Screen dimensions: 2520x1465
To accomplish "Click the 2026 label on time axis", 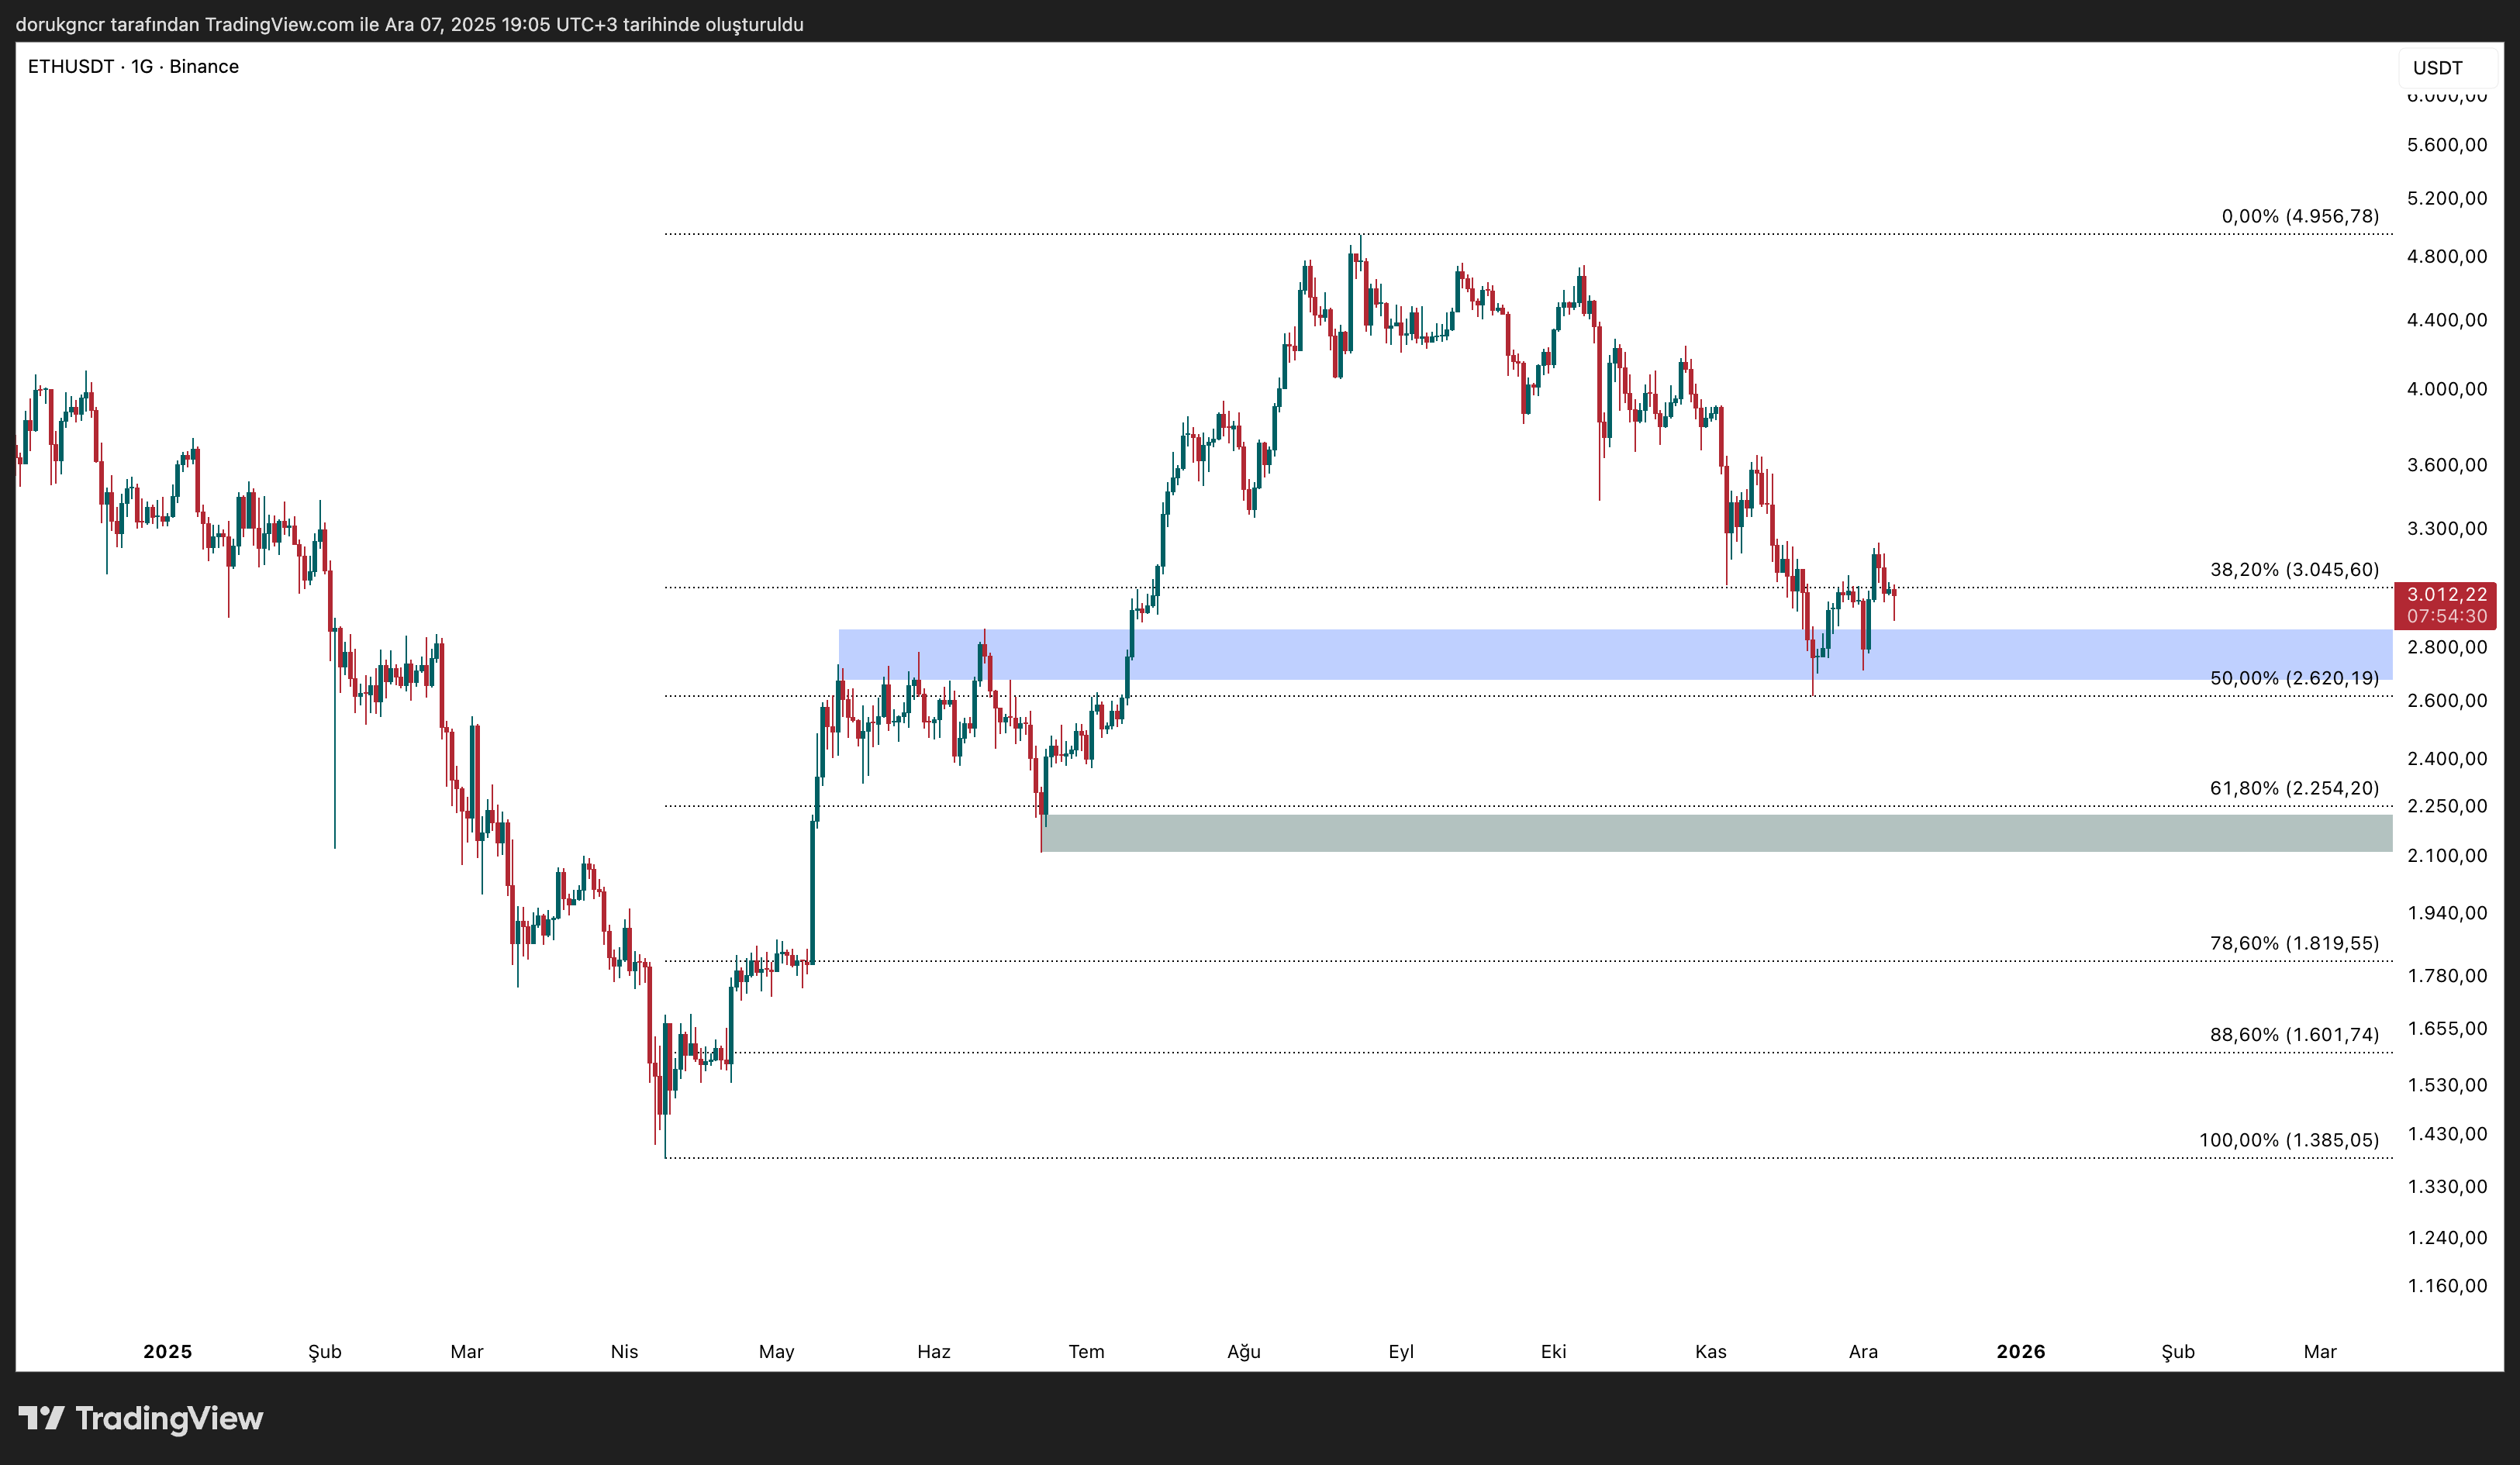I will tap(2020, 1352).
